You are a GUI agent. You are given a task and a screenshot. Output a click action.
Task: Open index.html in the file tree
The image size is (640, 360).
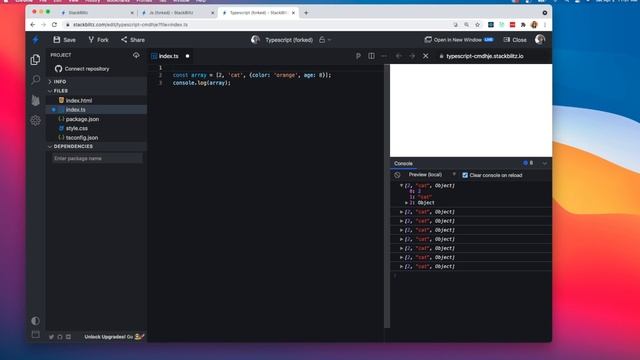(x=79, y=100)
